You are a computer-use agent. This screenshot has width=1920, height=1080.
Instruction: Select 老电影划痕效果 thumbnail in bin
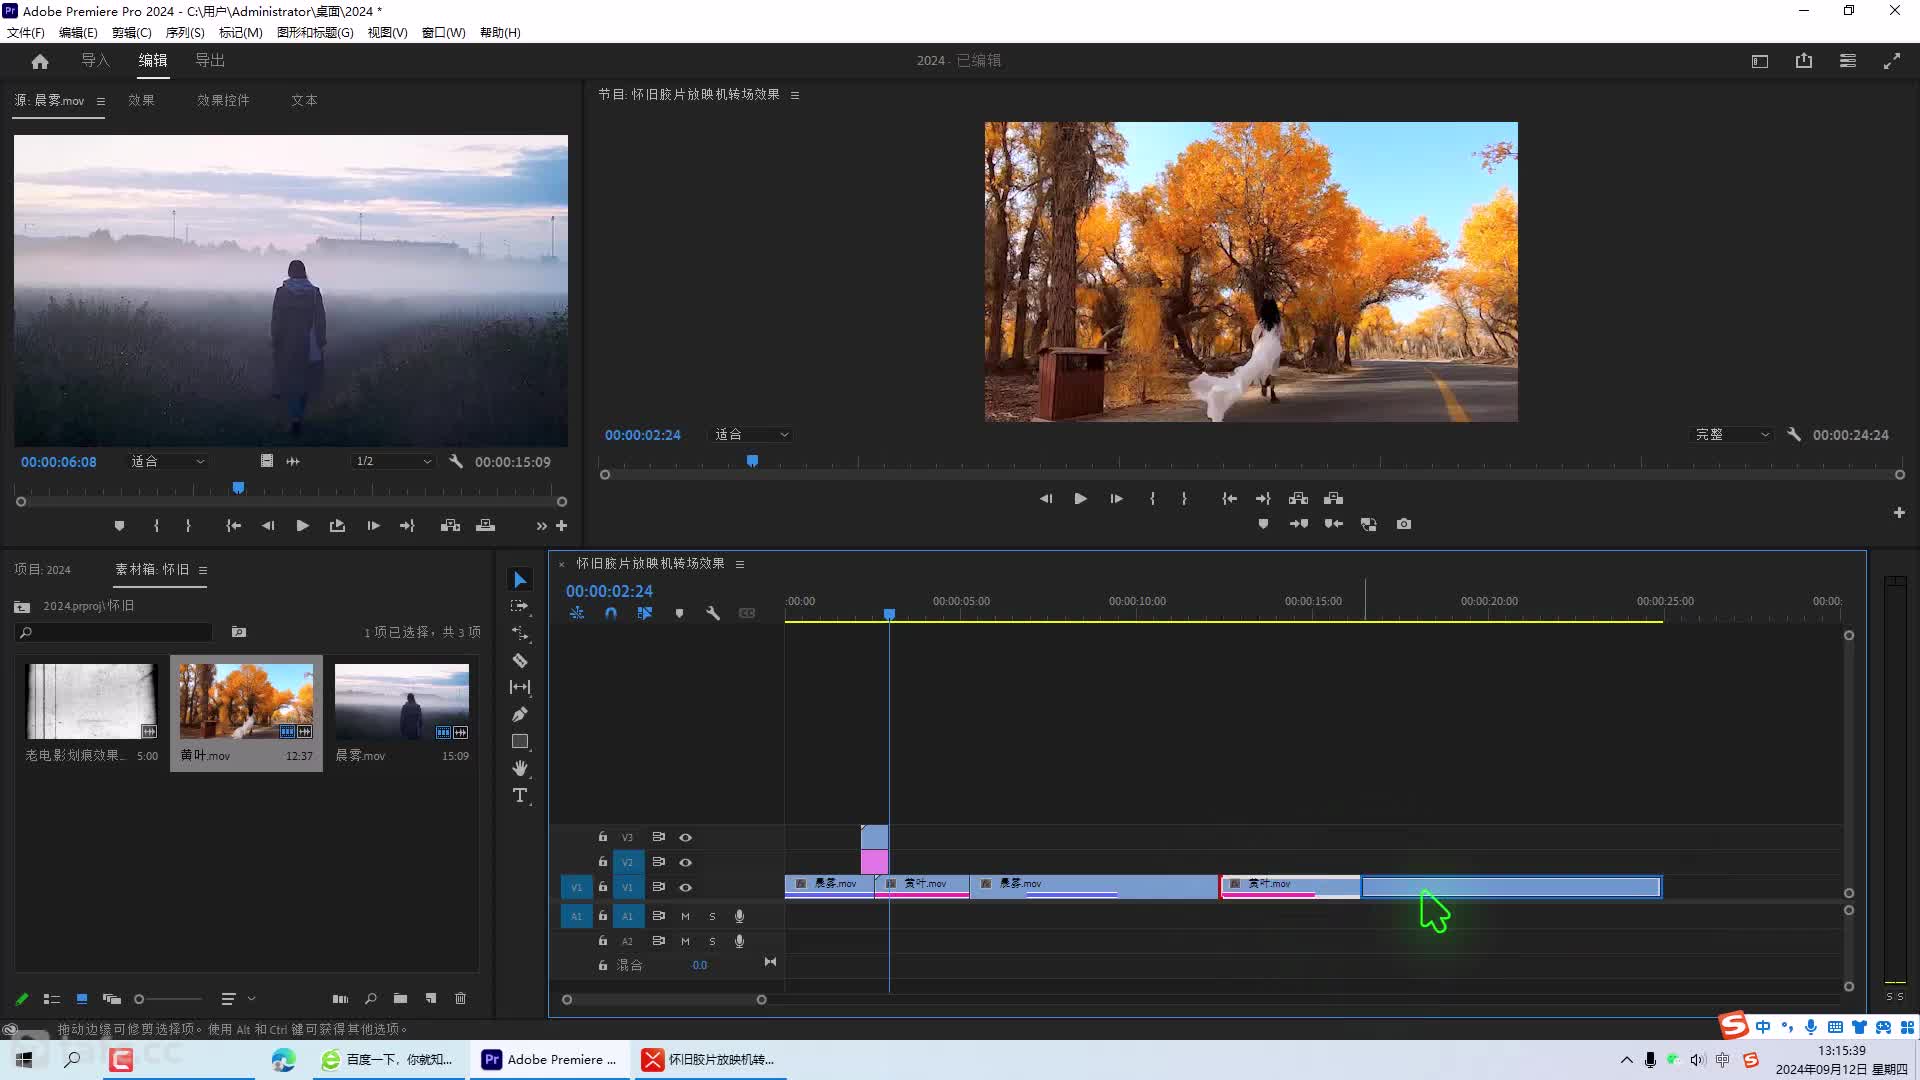(92, 702)
